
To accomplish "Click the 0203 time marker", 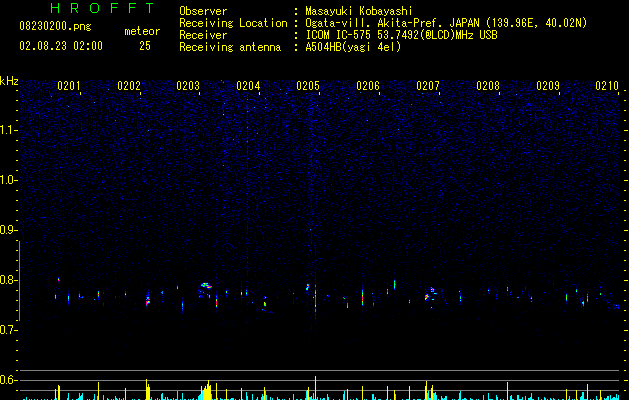I will click(x=188, y=86).
